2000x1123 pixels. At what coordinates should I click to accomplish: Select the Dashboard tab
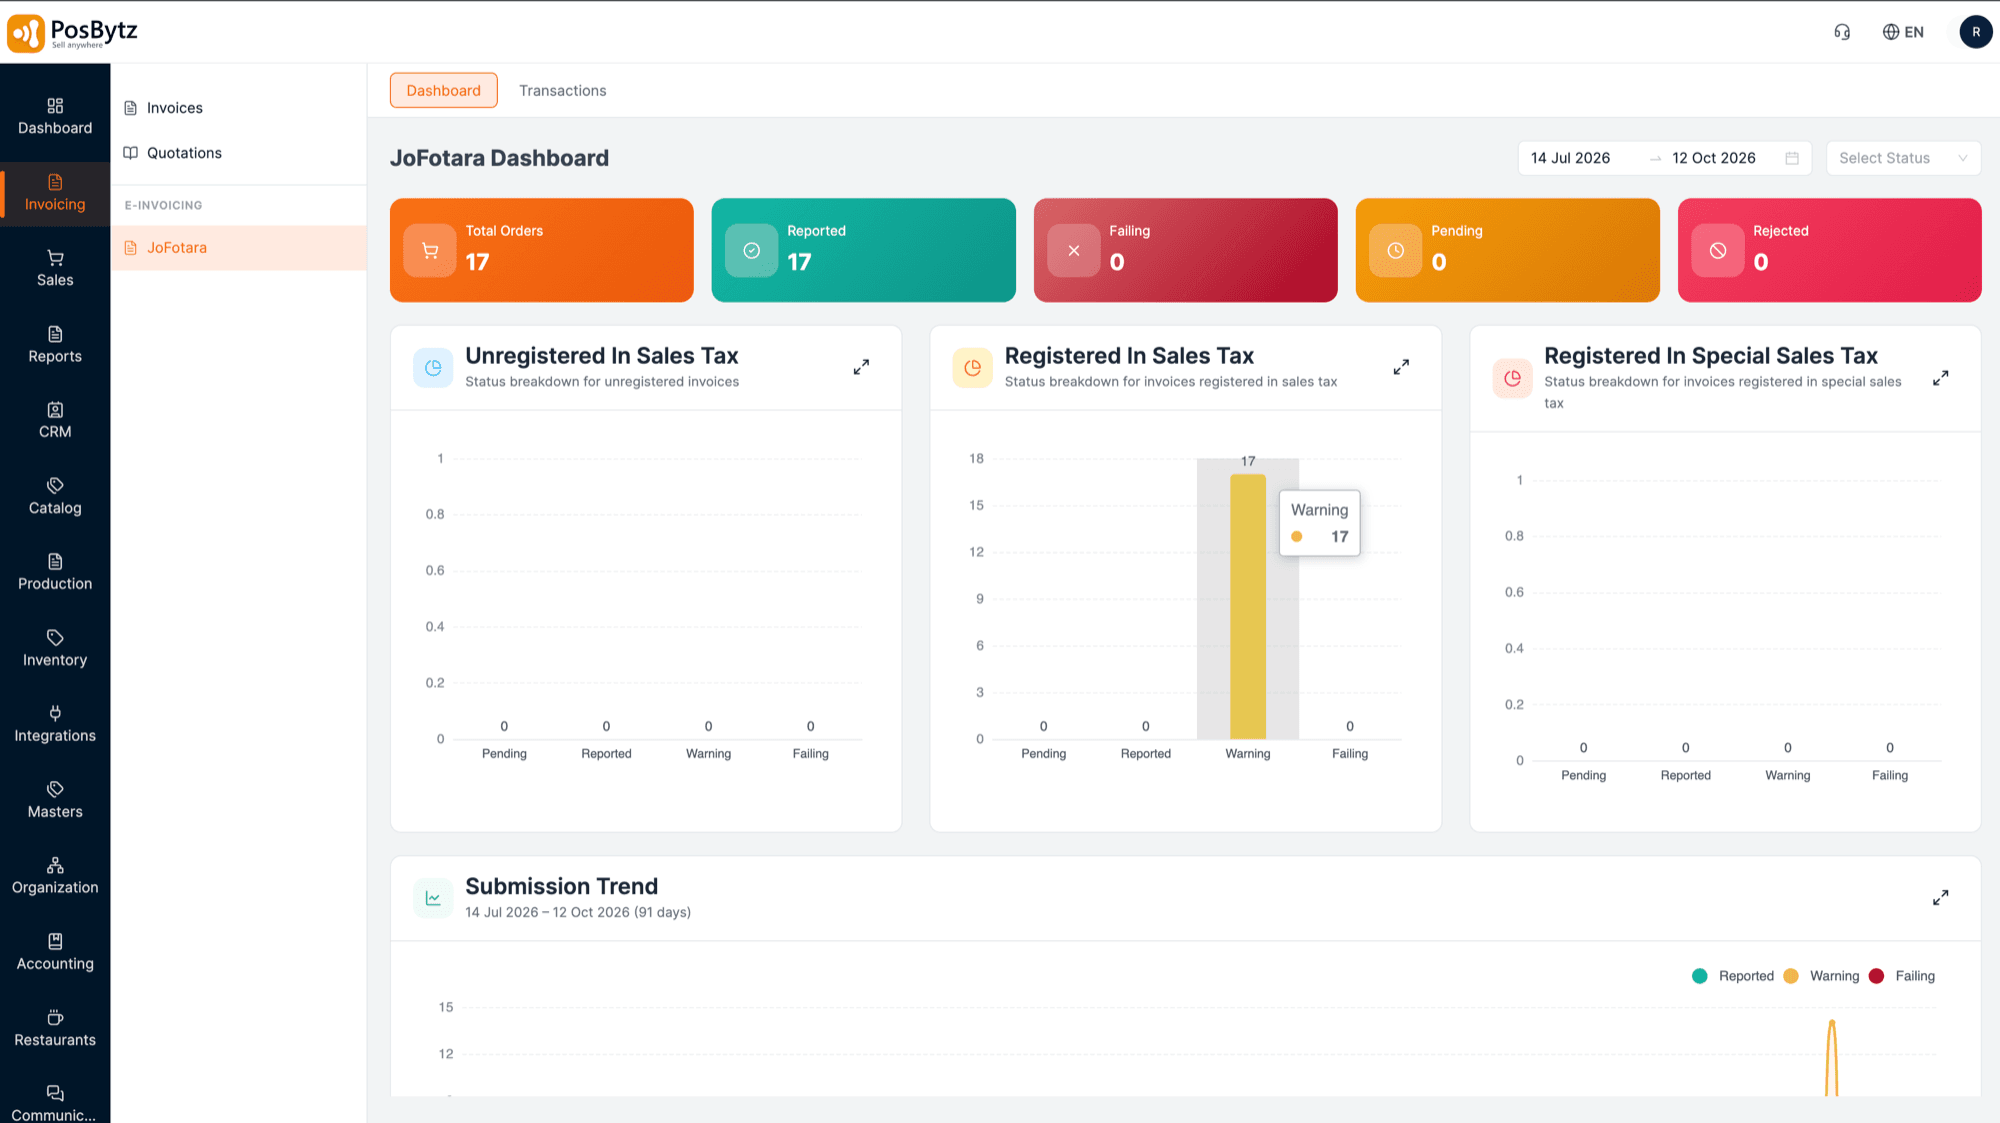point(443,90)
